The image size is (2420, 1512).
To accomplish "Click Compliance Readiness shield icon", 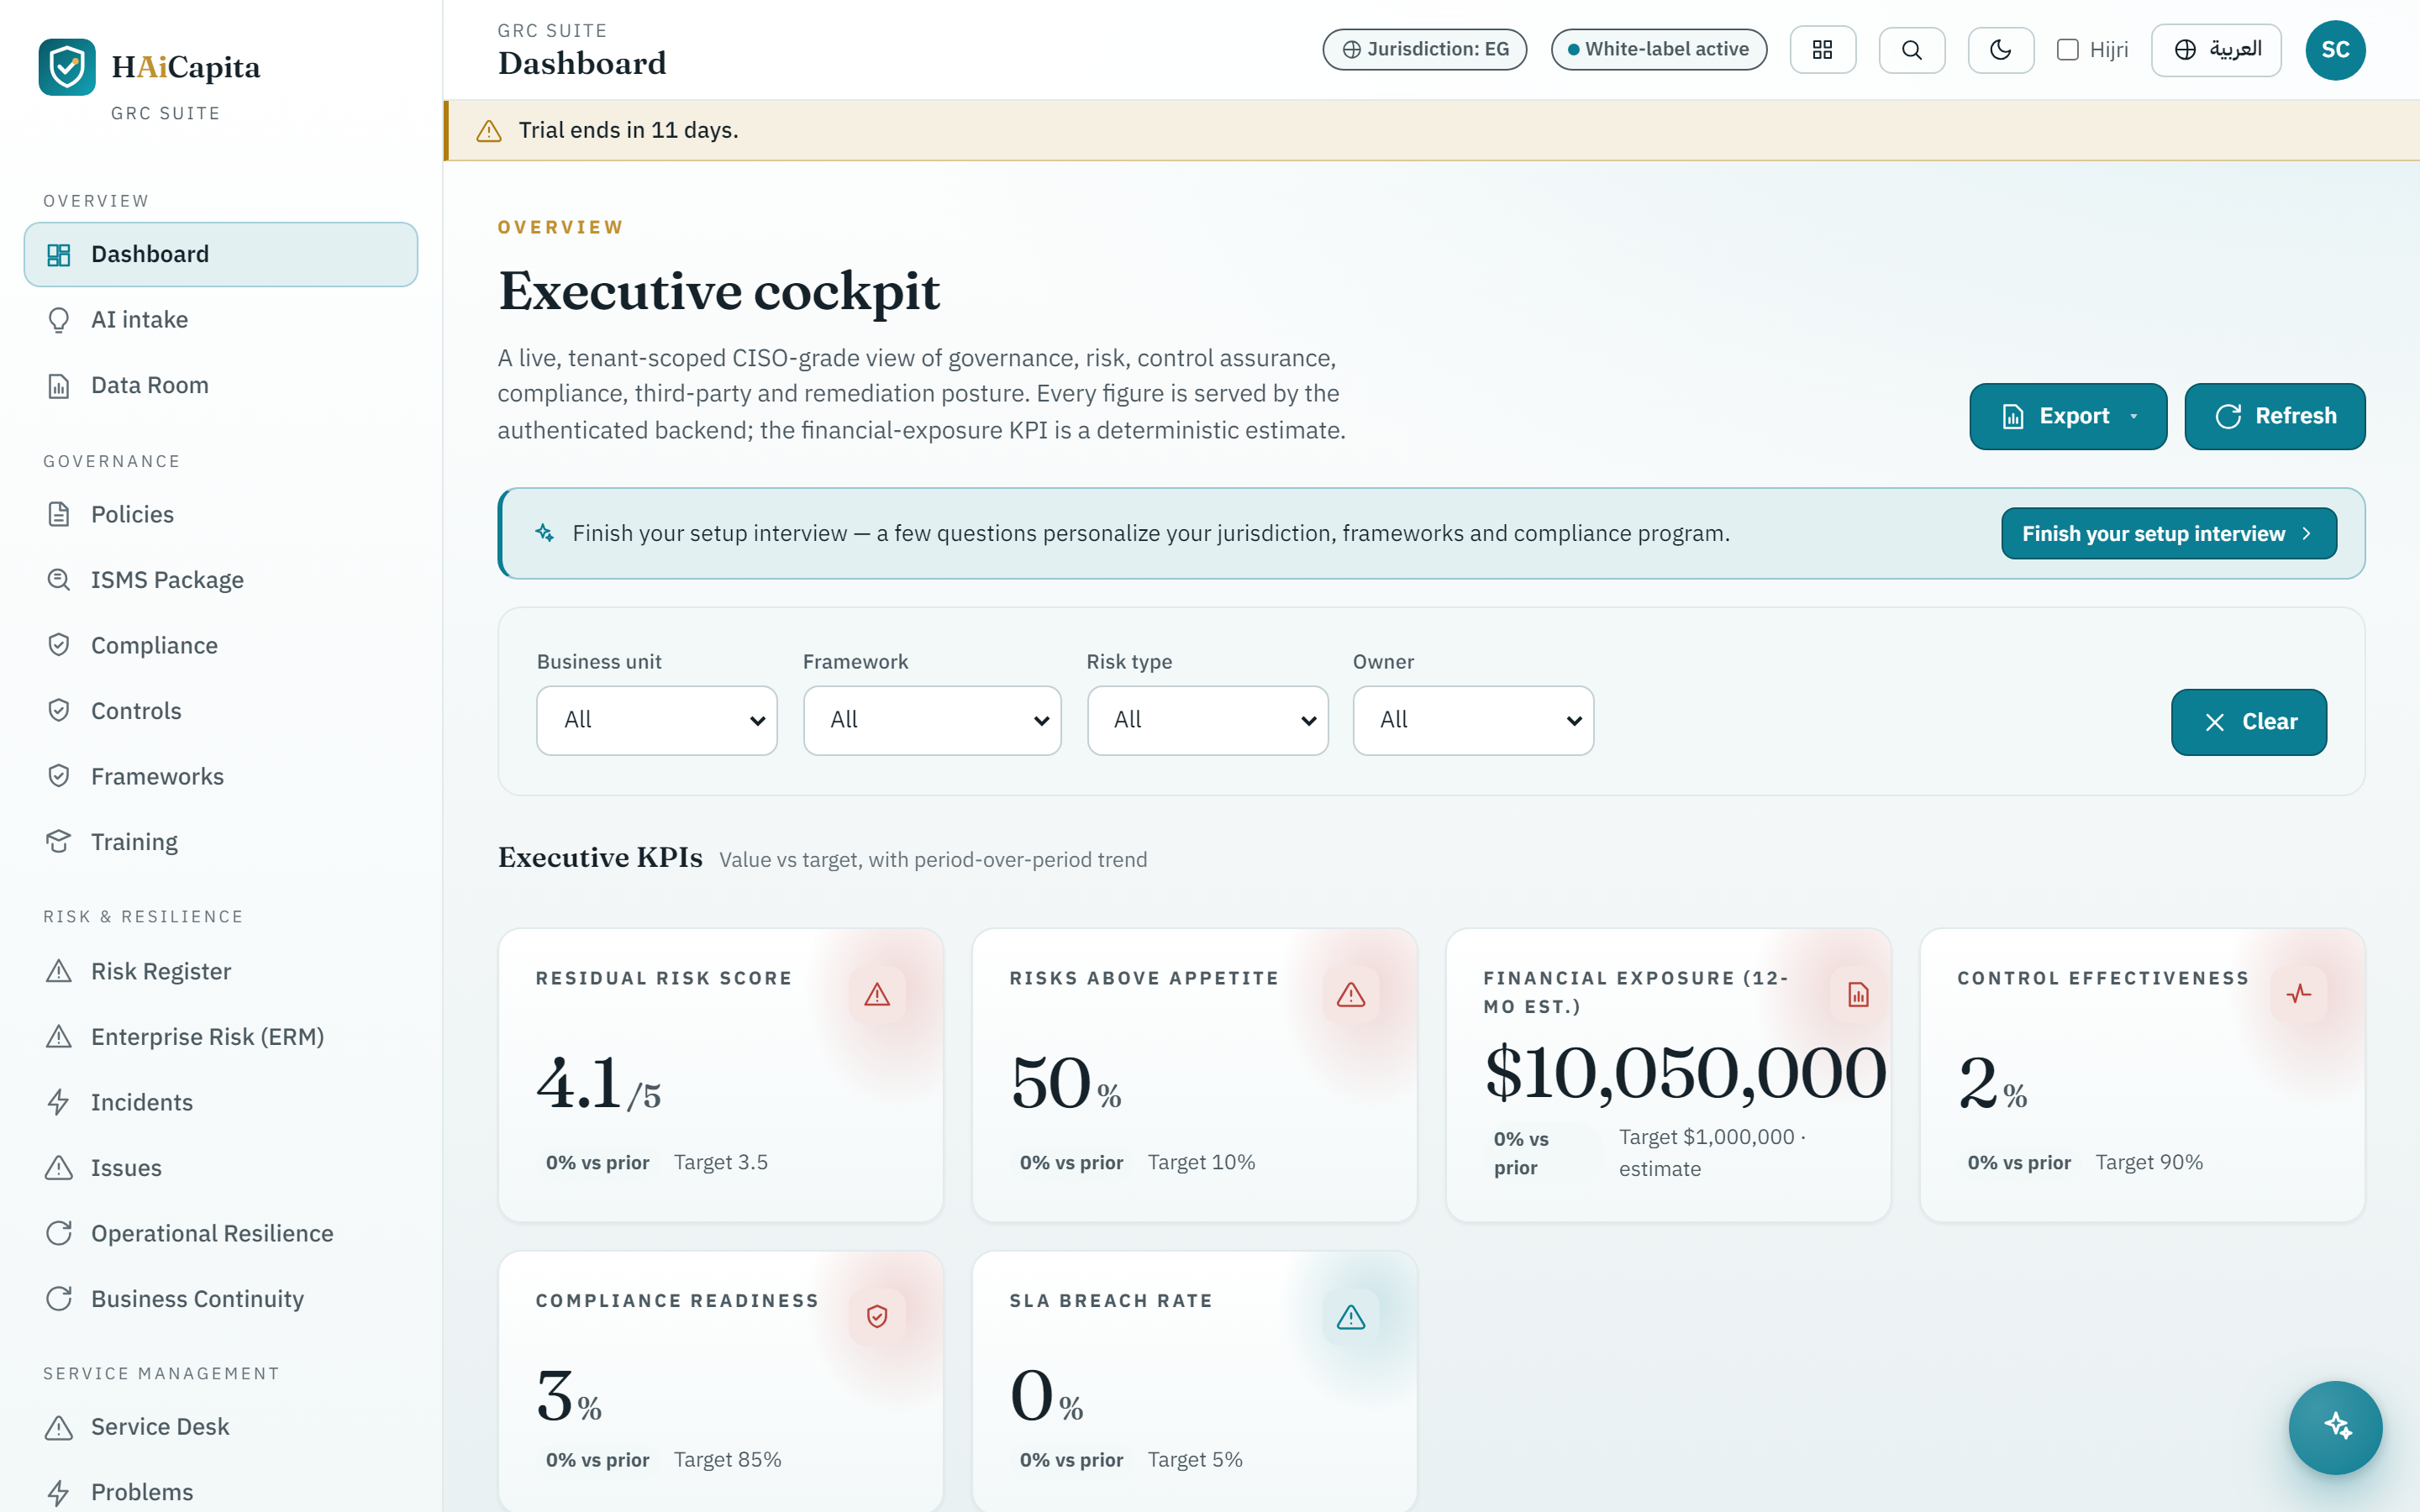I will coord(877,1317).
